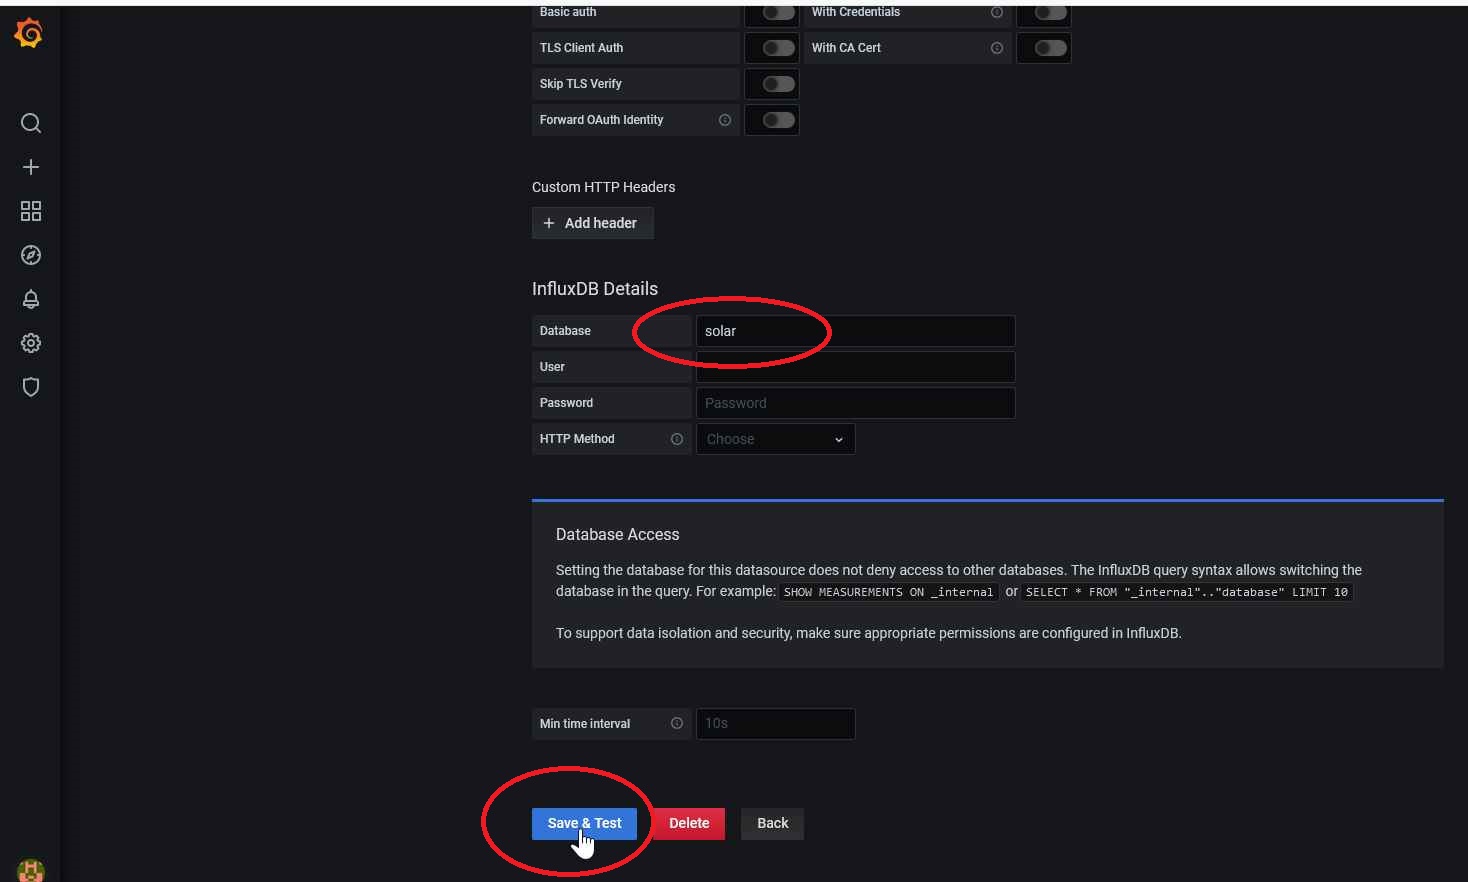Open the Grafana home logo

29,34
